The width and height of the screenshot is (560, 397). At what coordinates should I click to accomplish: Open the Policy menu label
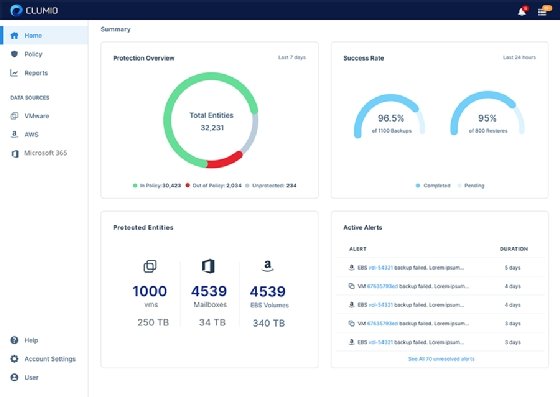(33, 54)
